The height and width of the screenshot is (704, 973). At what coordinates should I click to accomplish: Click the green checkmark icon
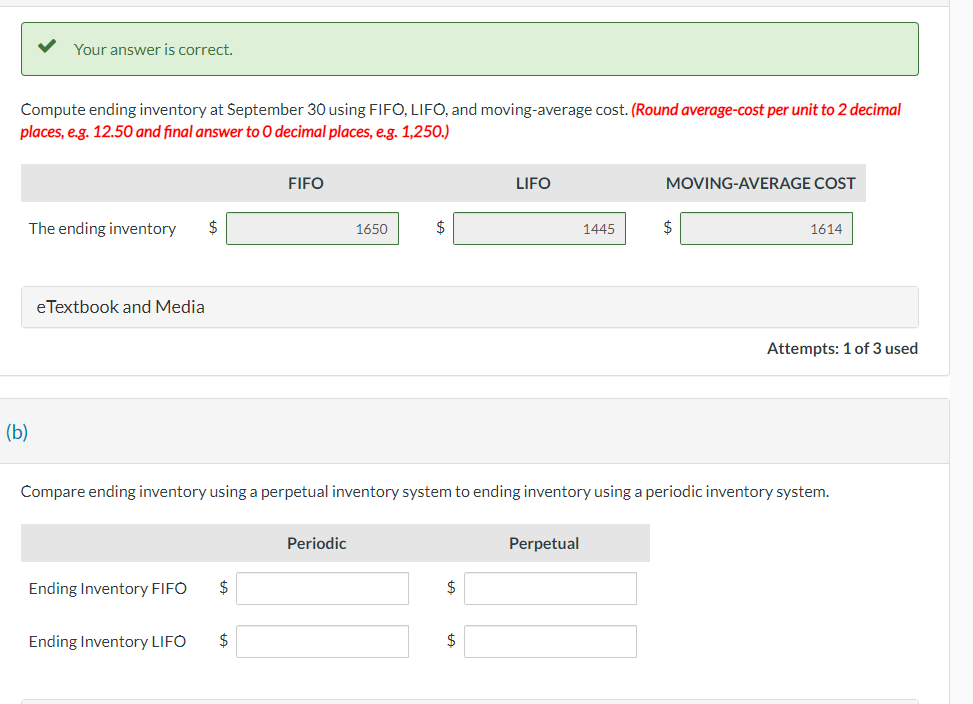click(47, 46)
